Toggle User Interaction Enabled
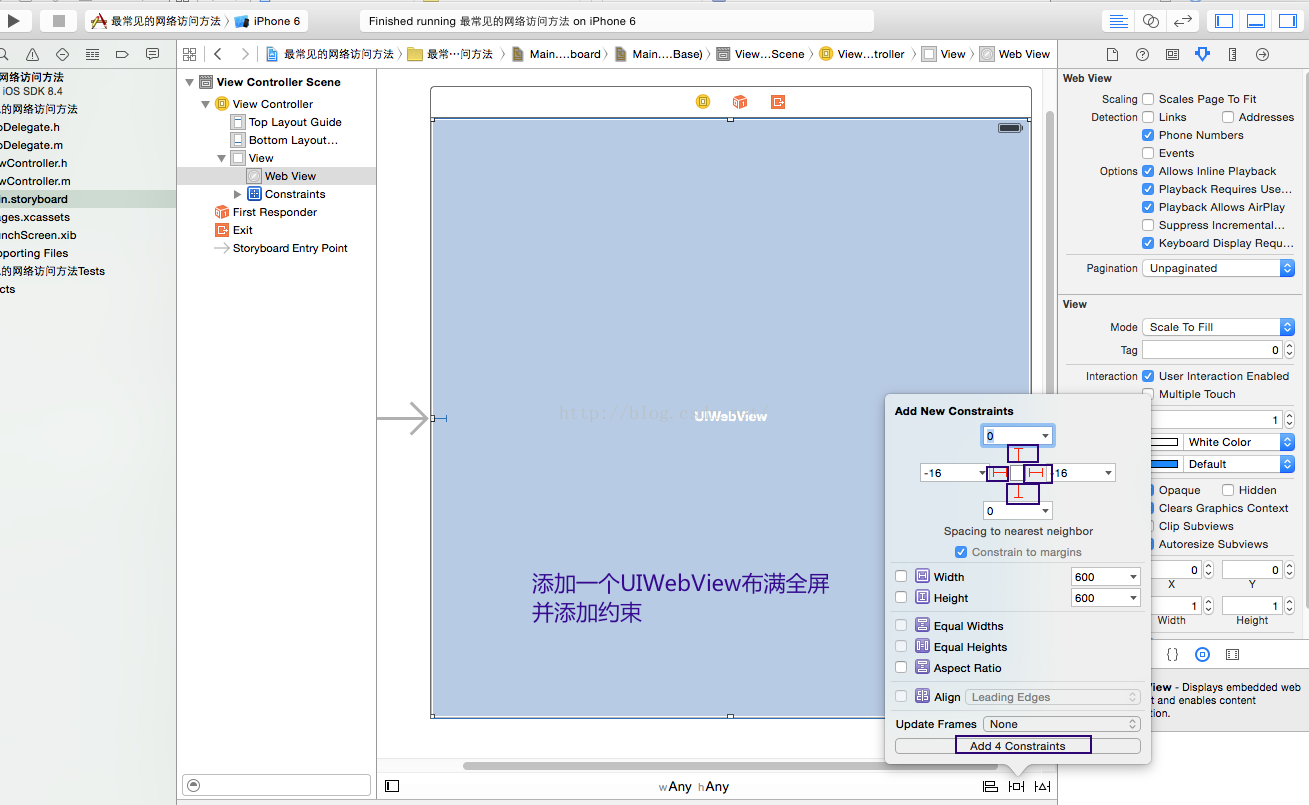1309x805 pixels. (x=1148, y=376)
